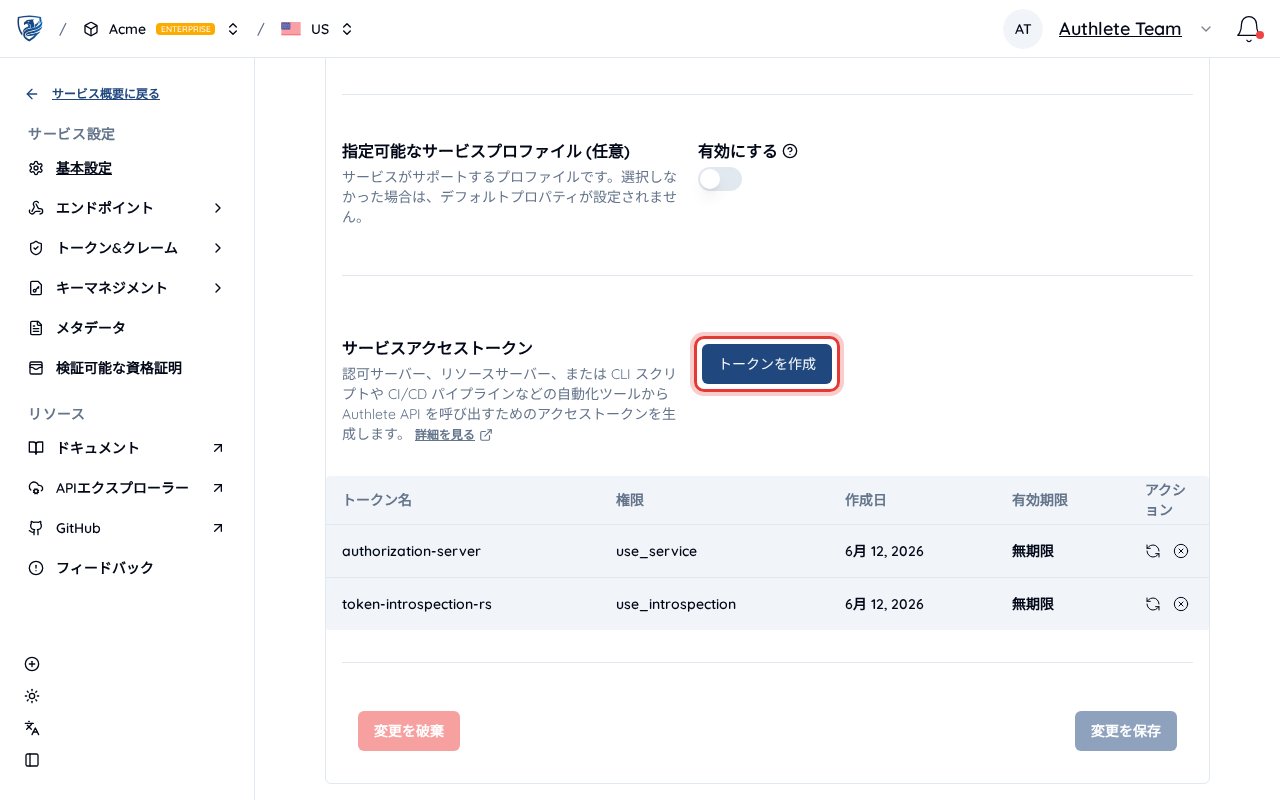Toggle the light/dark theme sun icon
1280x800 pixels.
click(x=32, y=696)
